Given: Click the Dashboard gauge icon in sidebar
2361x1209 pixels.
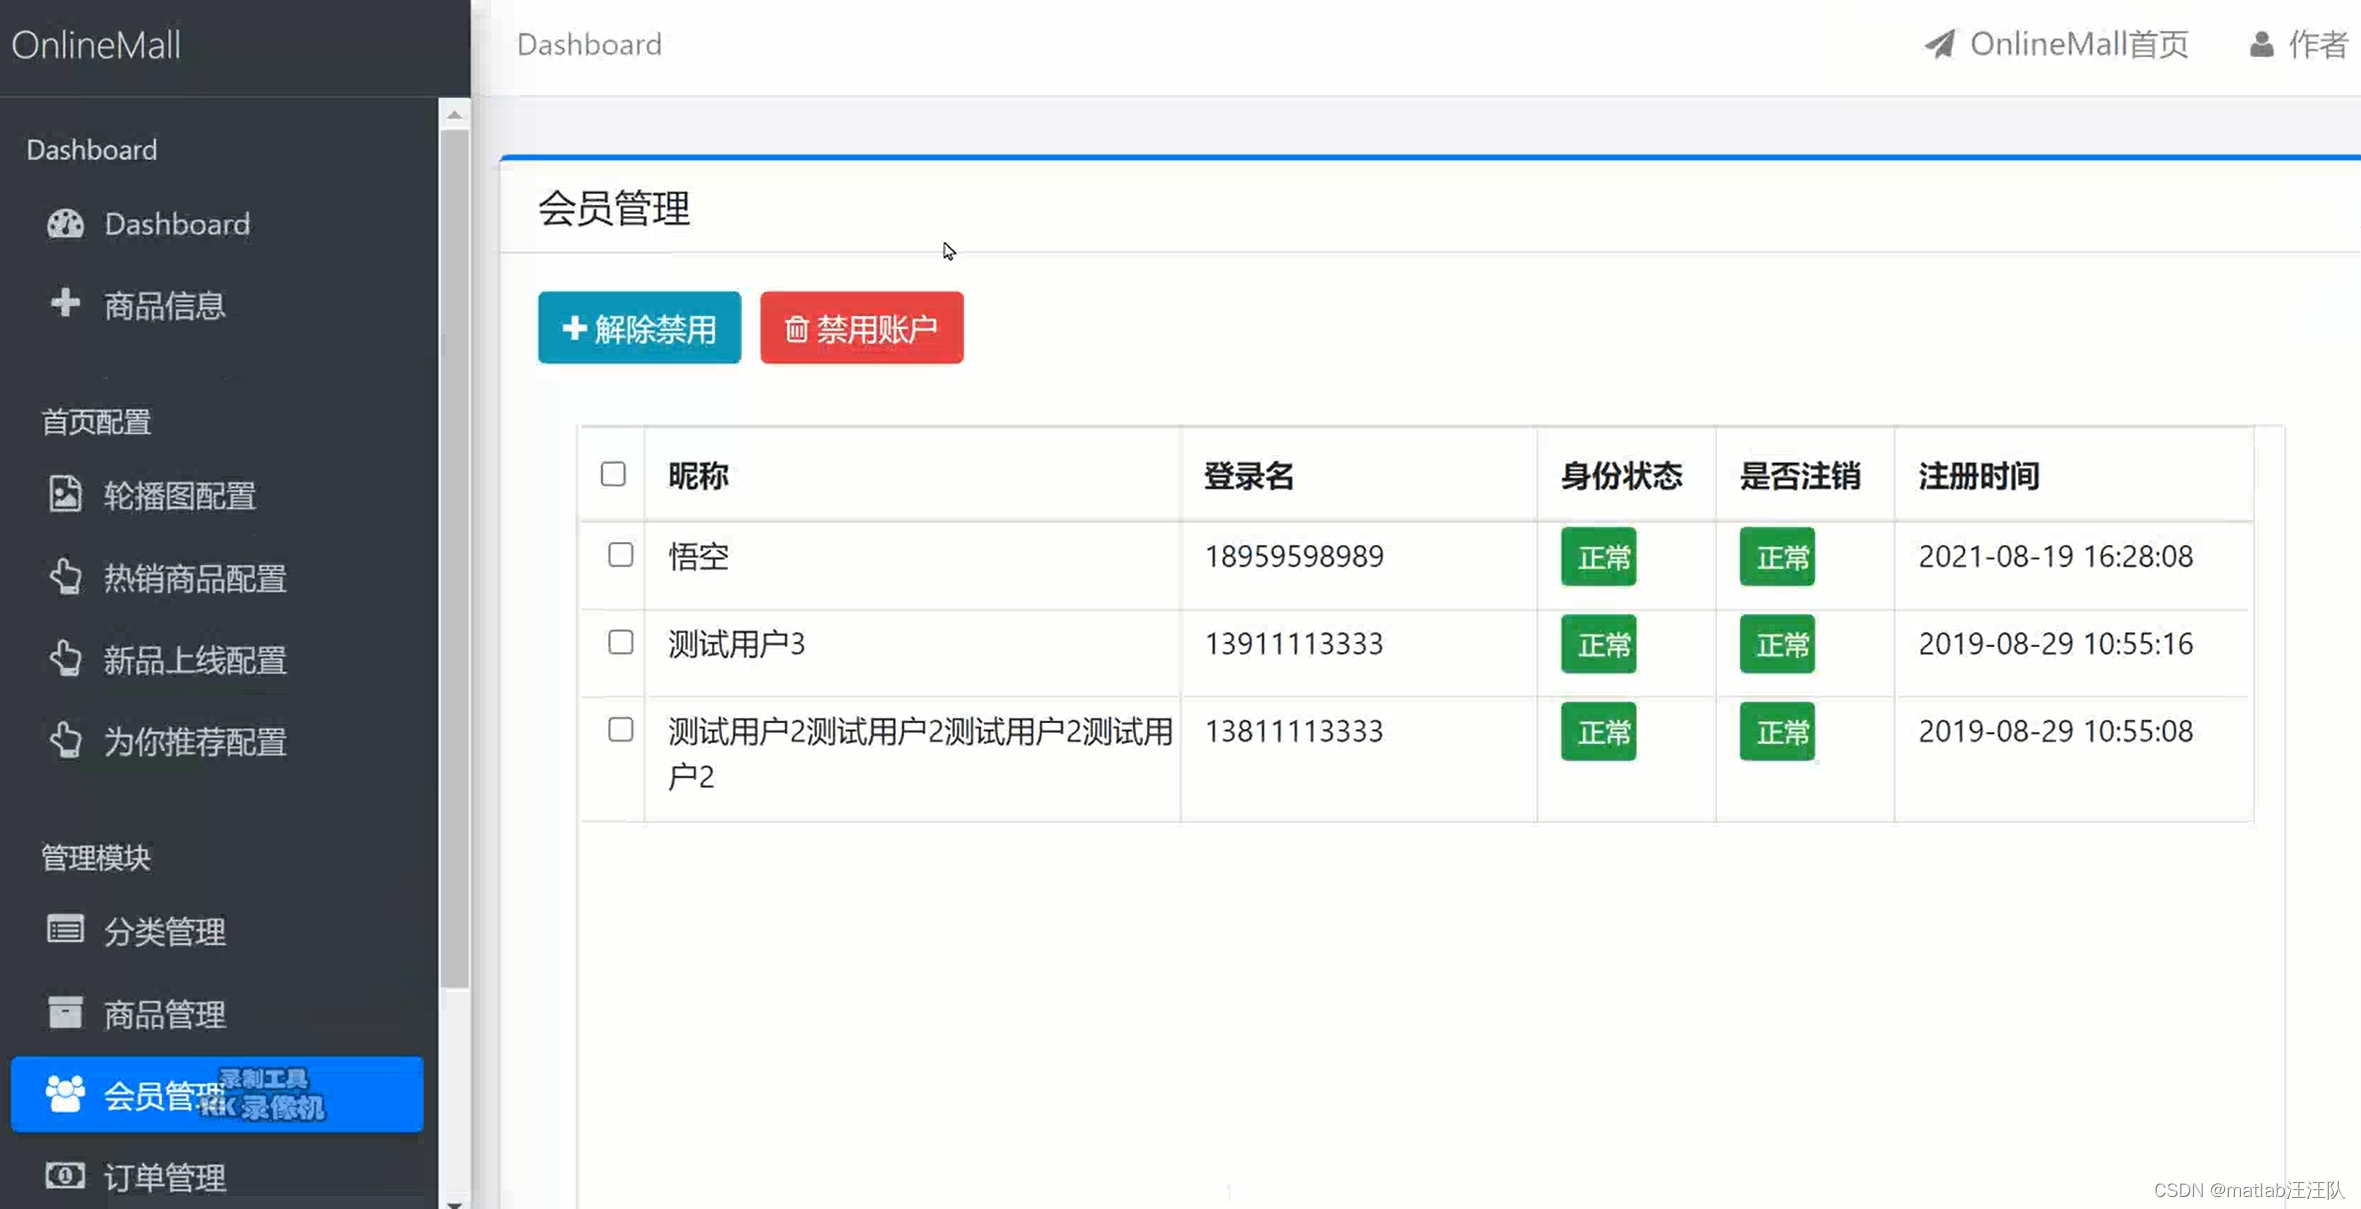Looking at the screenshot, I should 65,224.
